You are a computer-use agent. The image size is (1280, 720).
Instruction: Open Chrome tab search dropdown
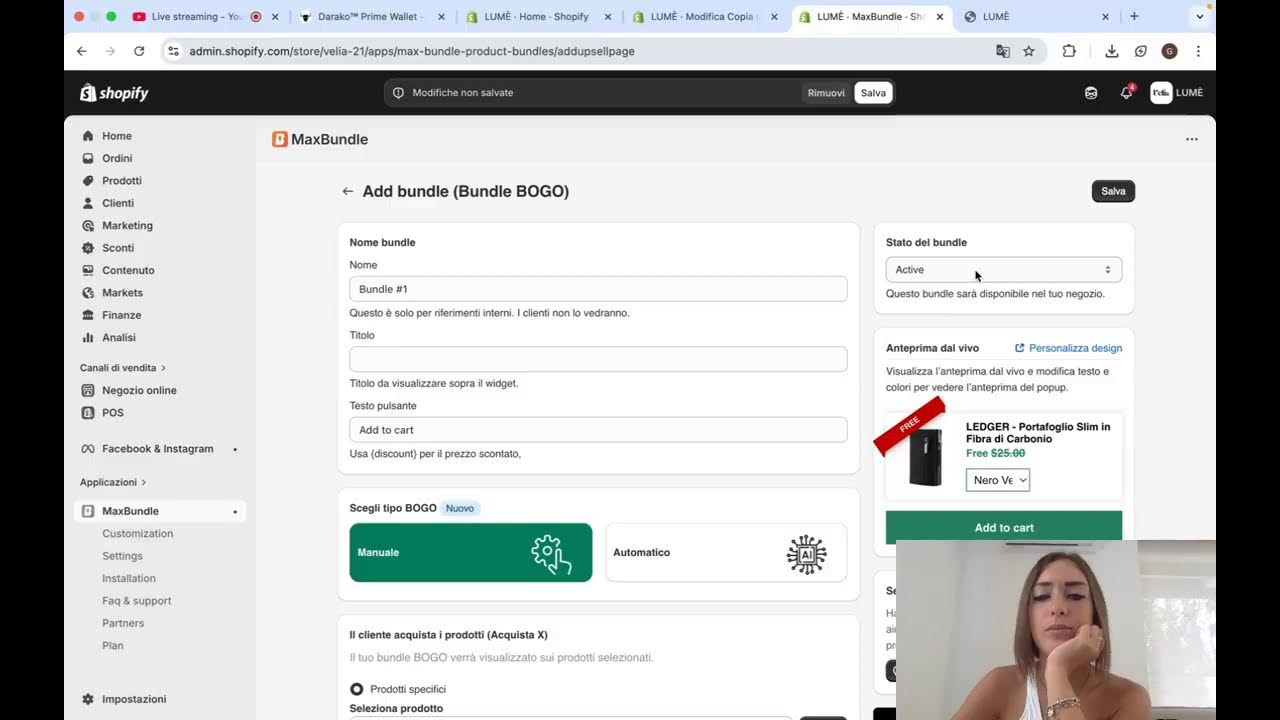(x=1200, y=17)
